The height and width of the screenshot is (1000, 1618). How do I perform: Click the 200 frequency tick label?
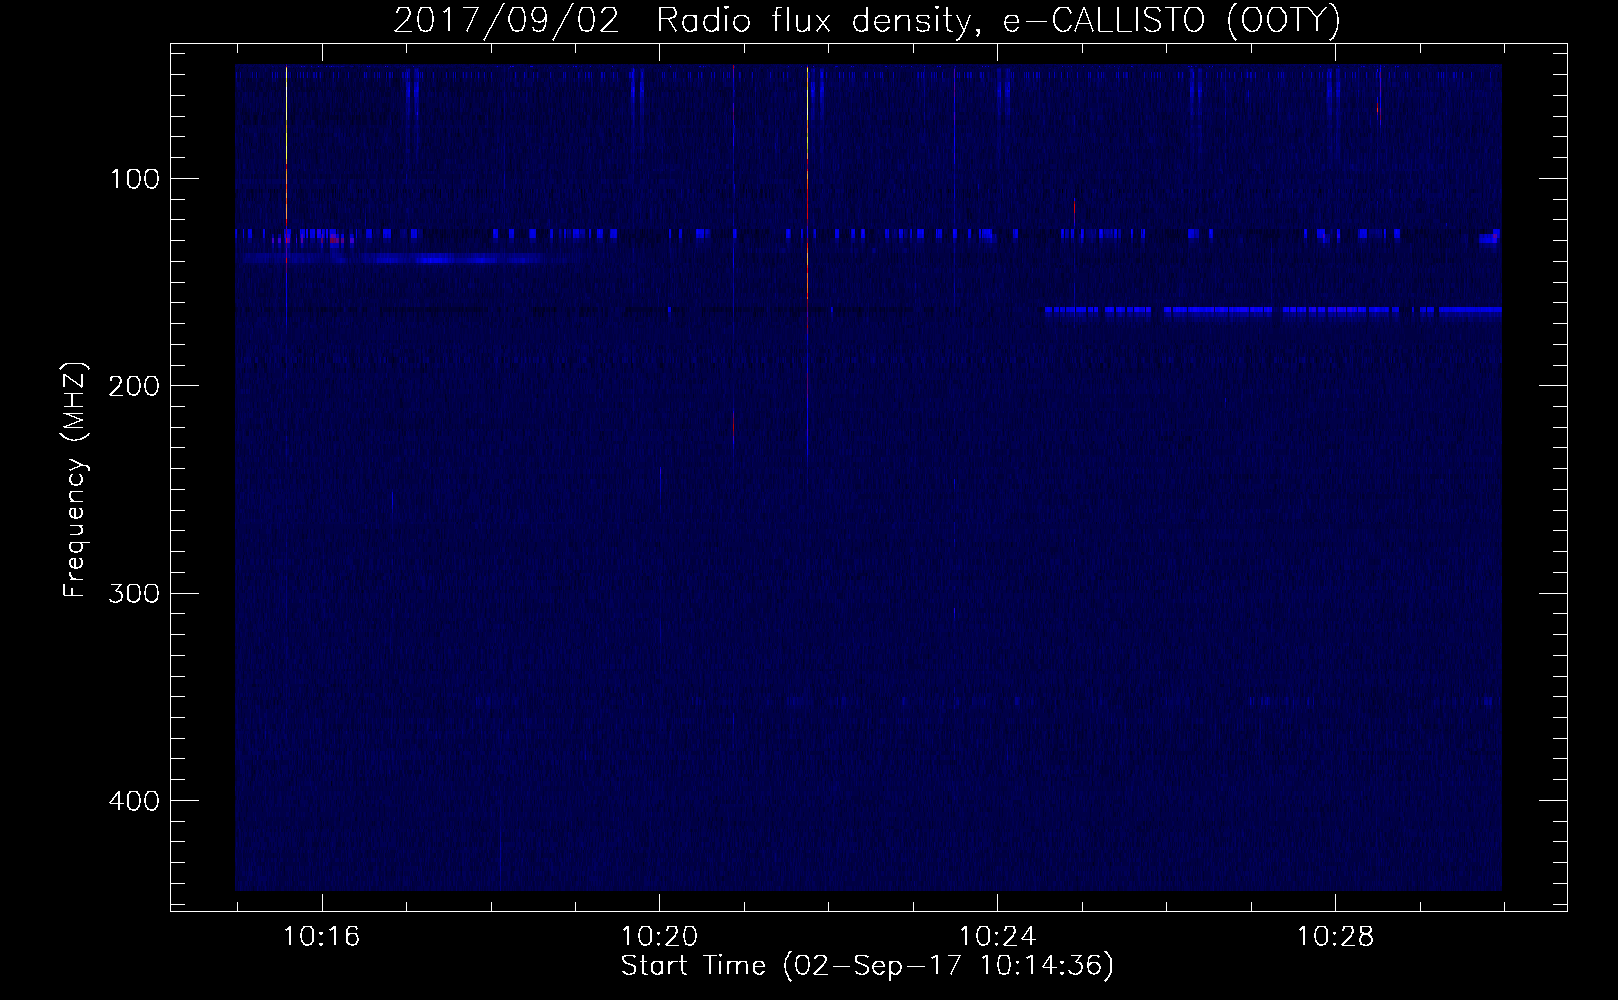[135, 386]
